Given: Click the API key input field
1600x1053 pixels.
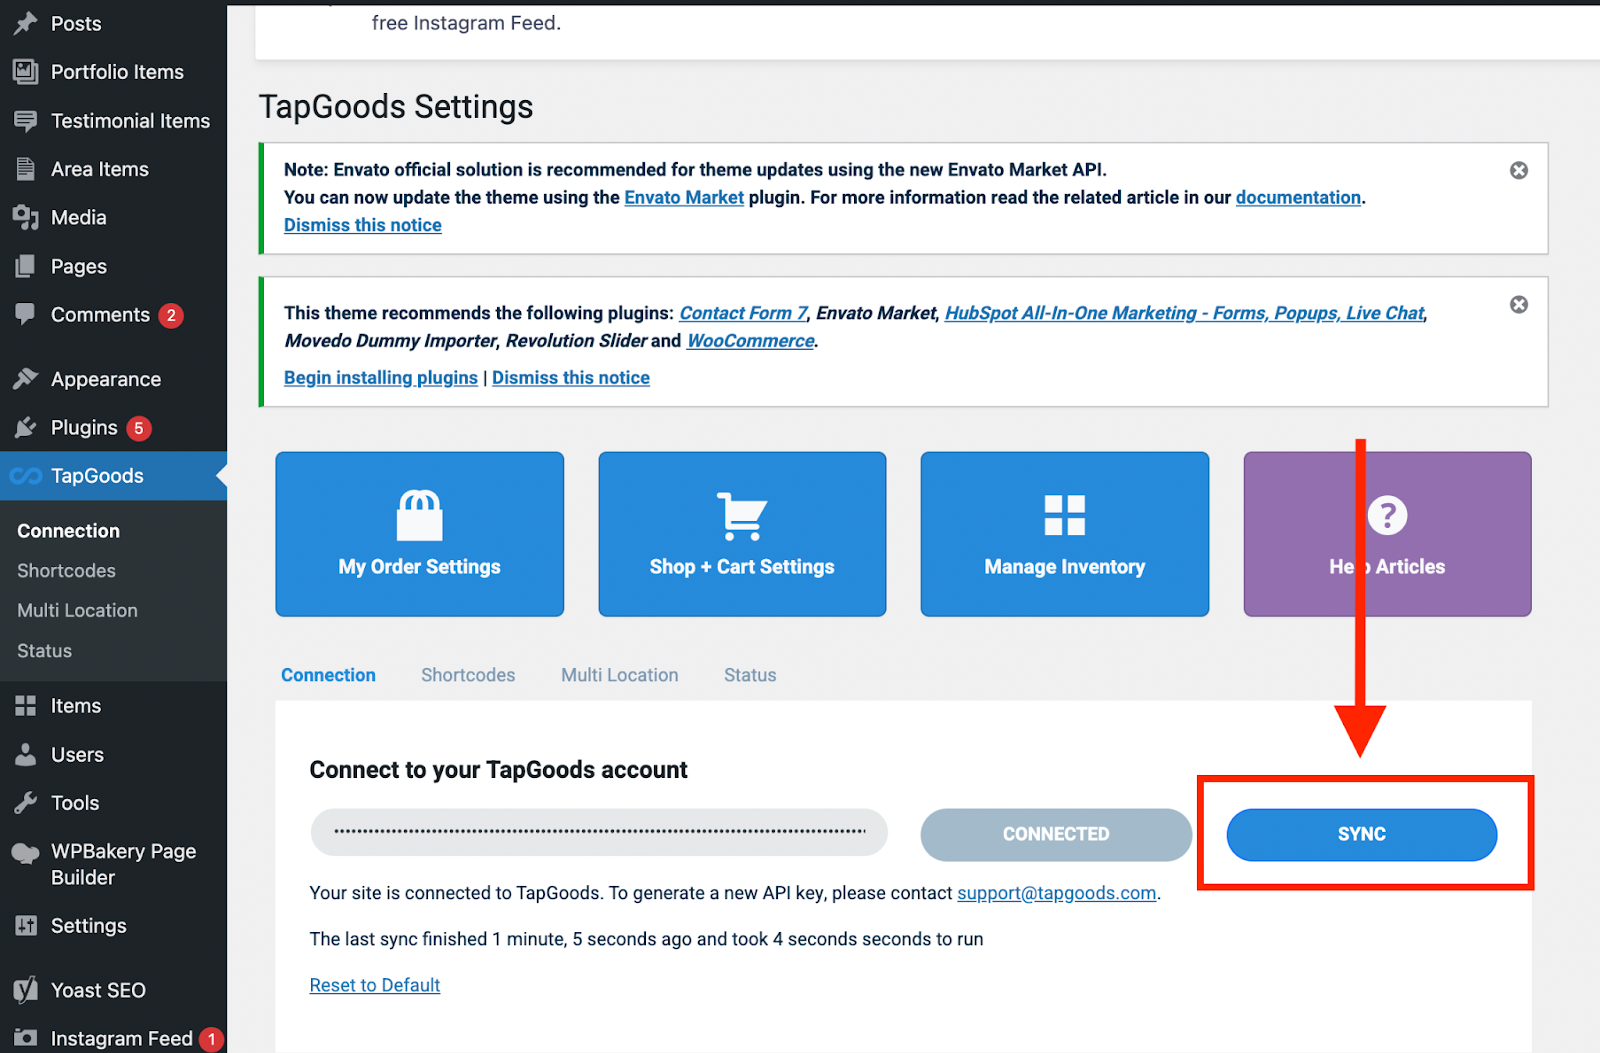Looking at the screenshot, I should [x=598, y=832].
